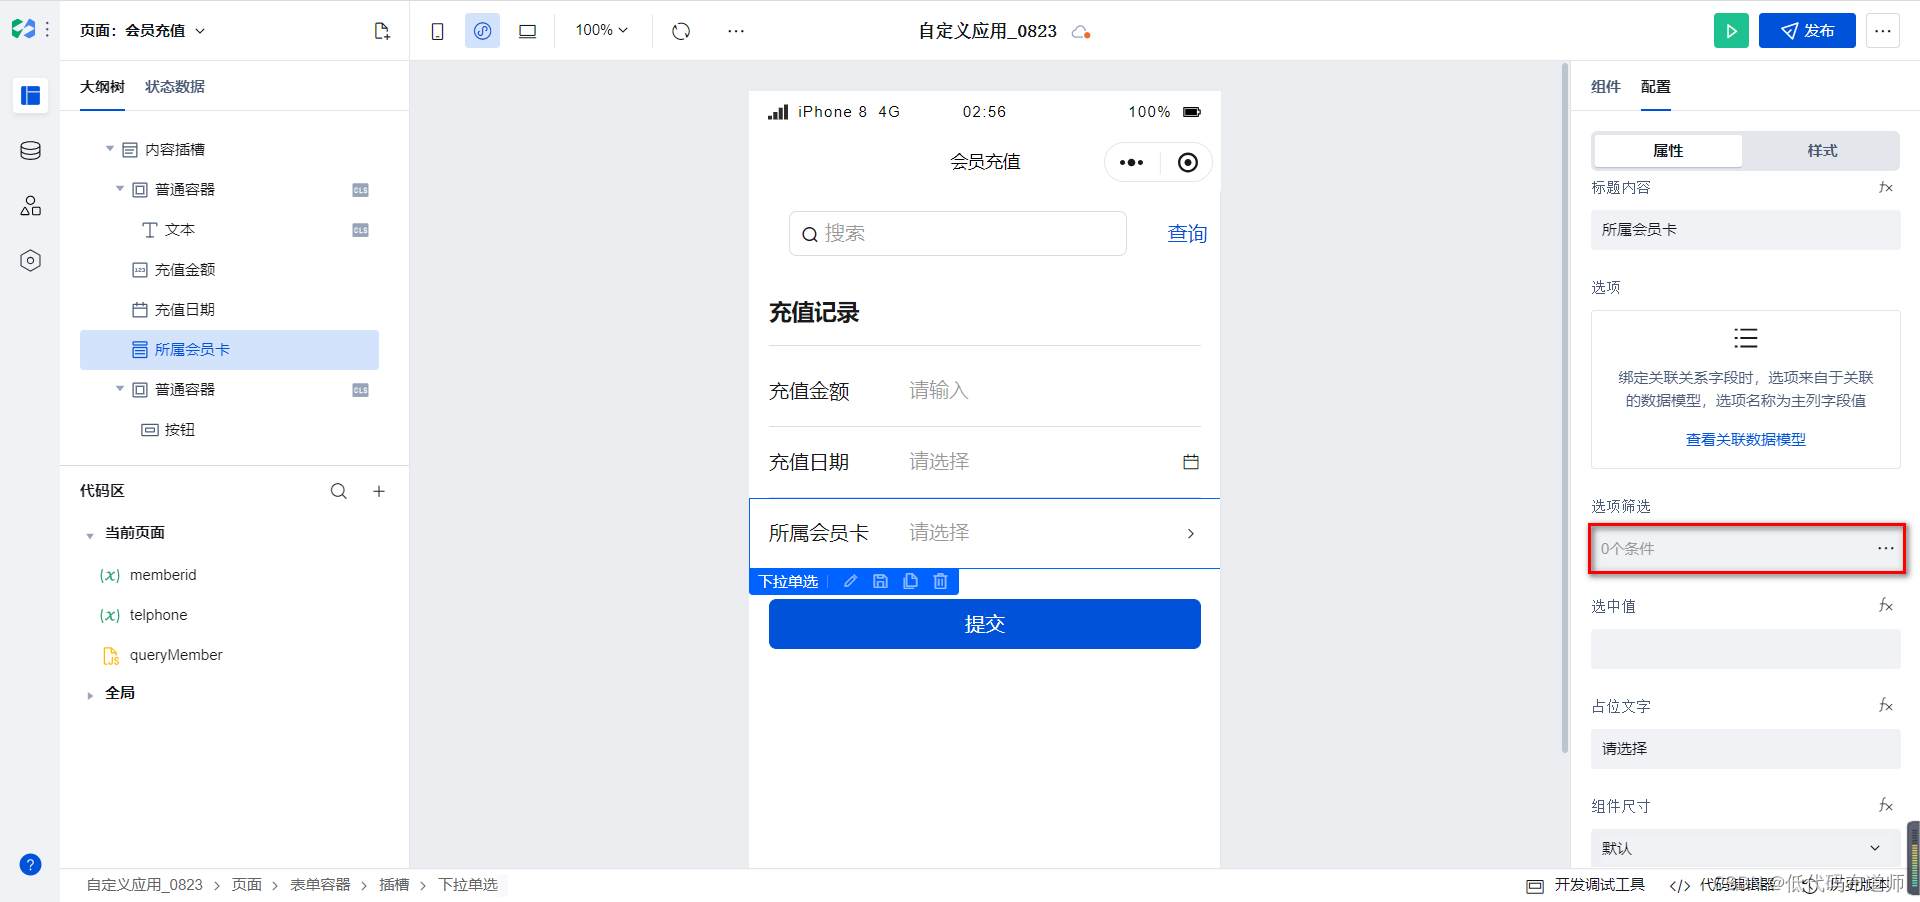This screenshot has height=902, width=1920.
Task: Open the 查看关联数据模型 link
Action: pyautogui.click(x=1745, y=440)
